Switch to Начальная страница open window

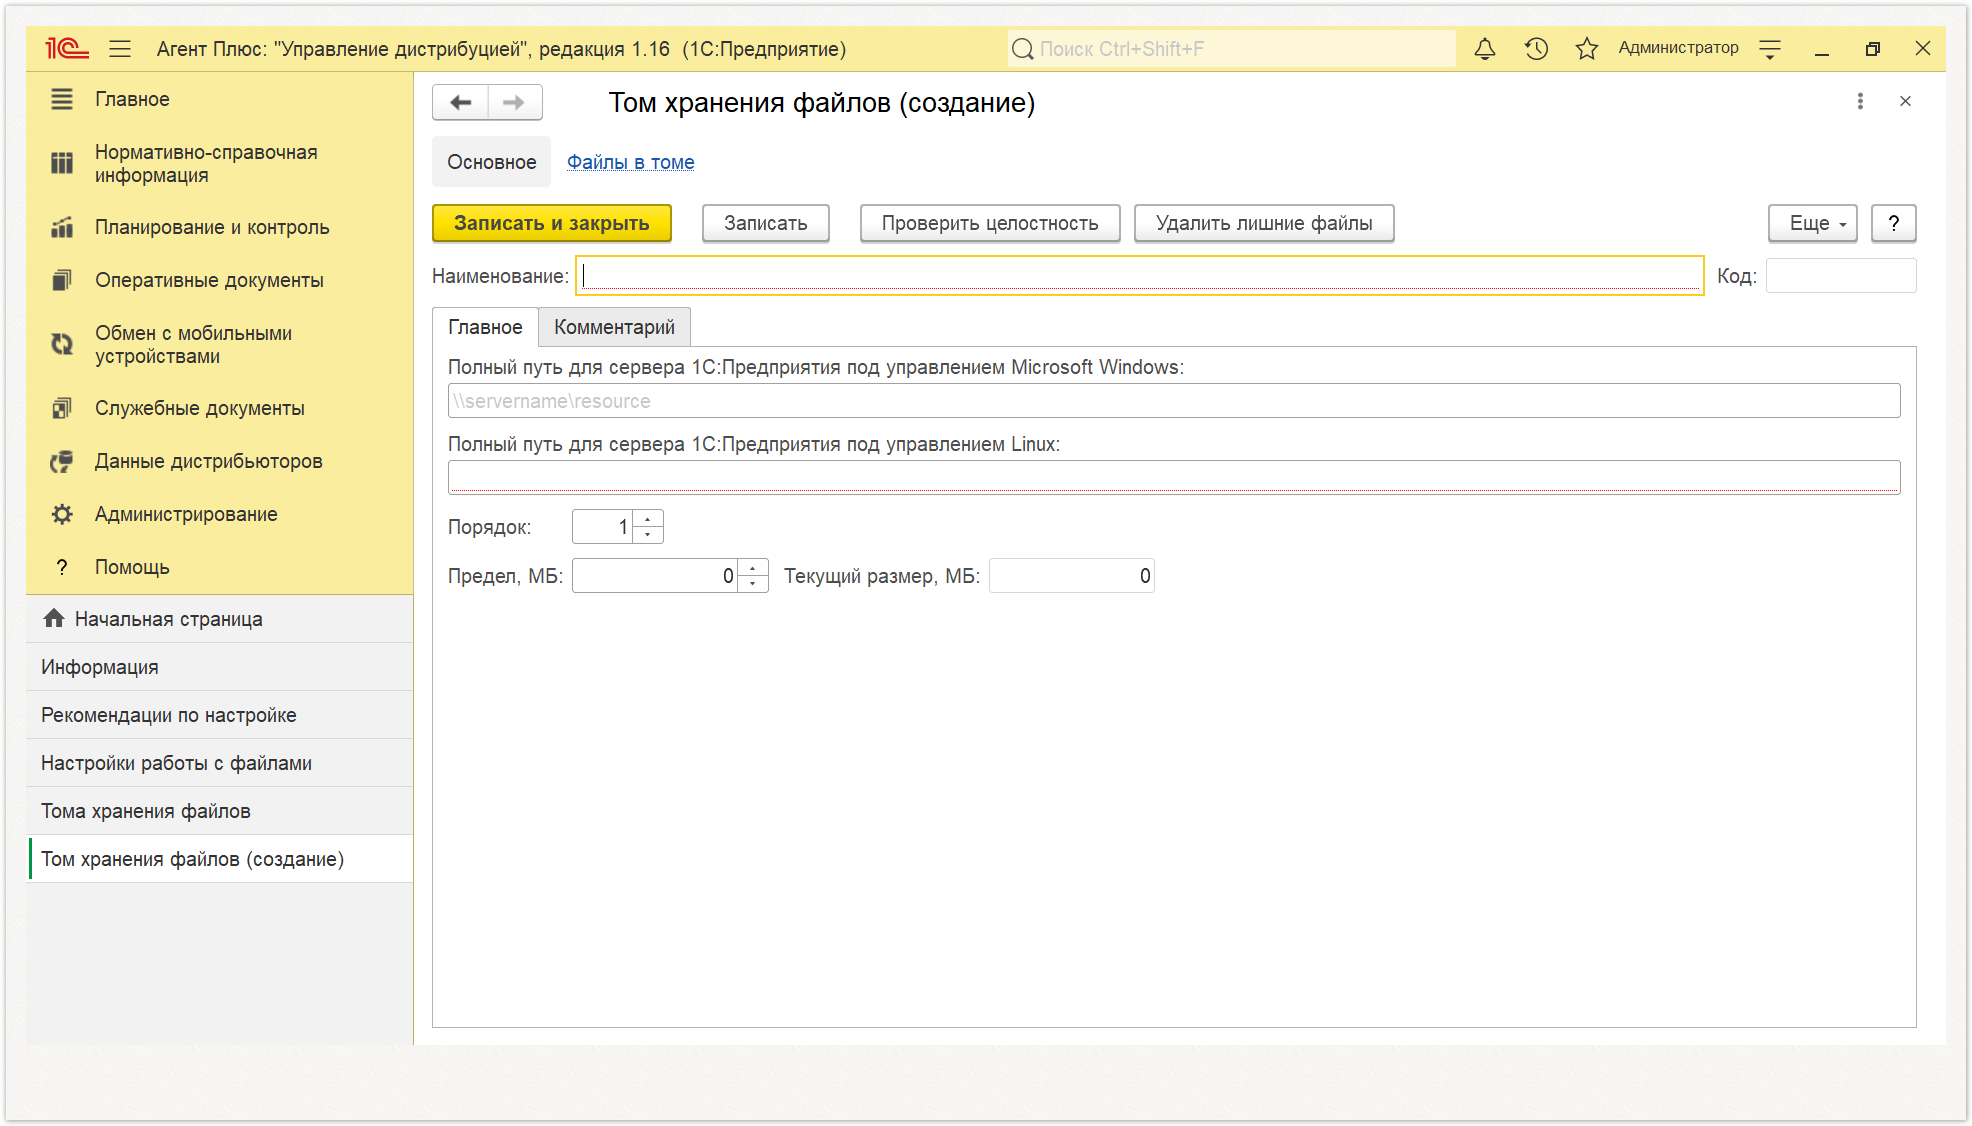coord(220,619)
